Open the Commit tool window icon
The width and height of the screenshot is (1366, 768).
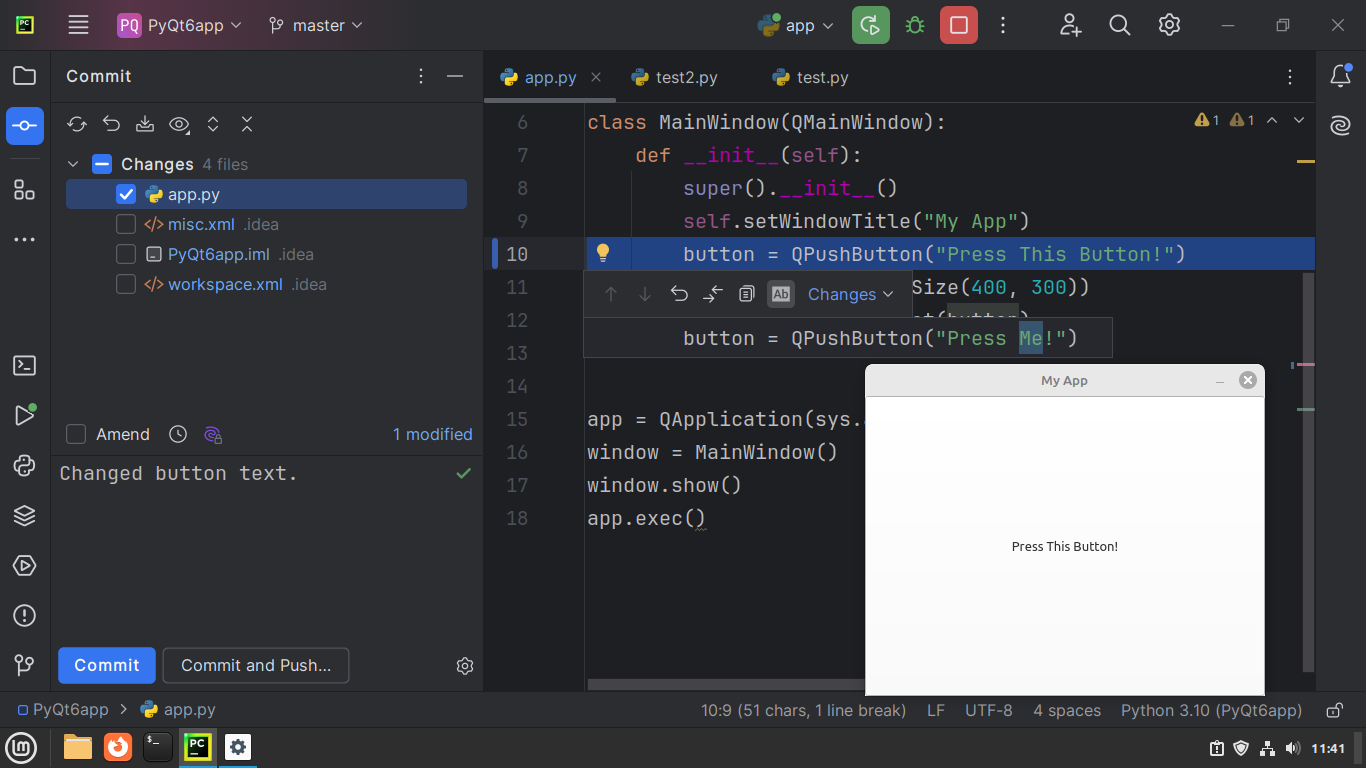pos(25,126)
